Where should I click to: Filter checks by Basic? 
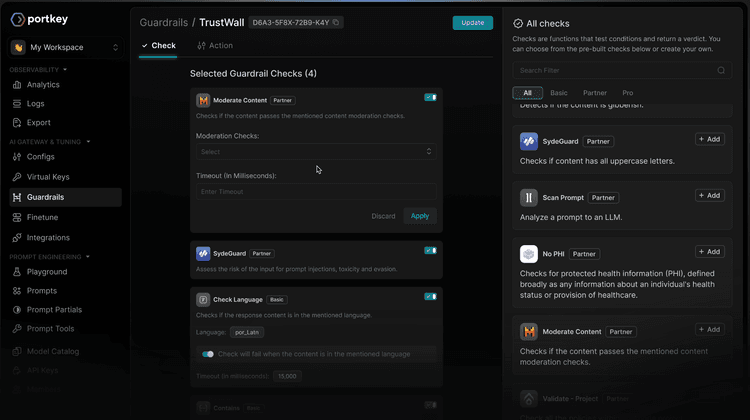coord(559,93)
